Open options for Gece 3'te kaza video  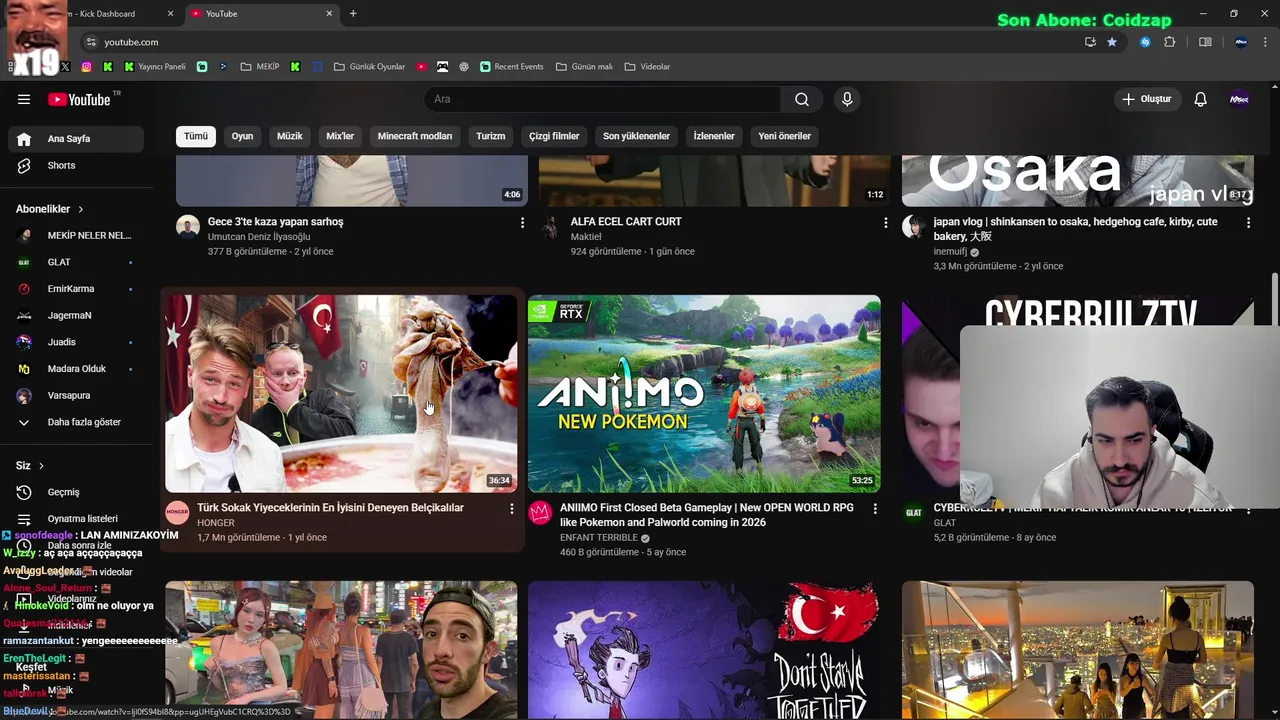[522, 223]
